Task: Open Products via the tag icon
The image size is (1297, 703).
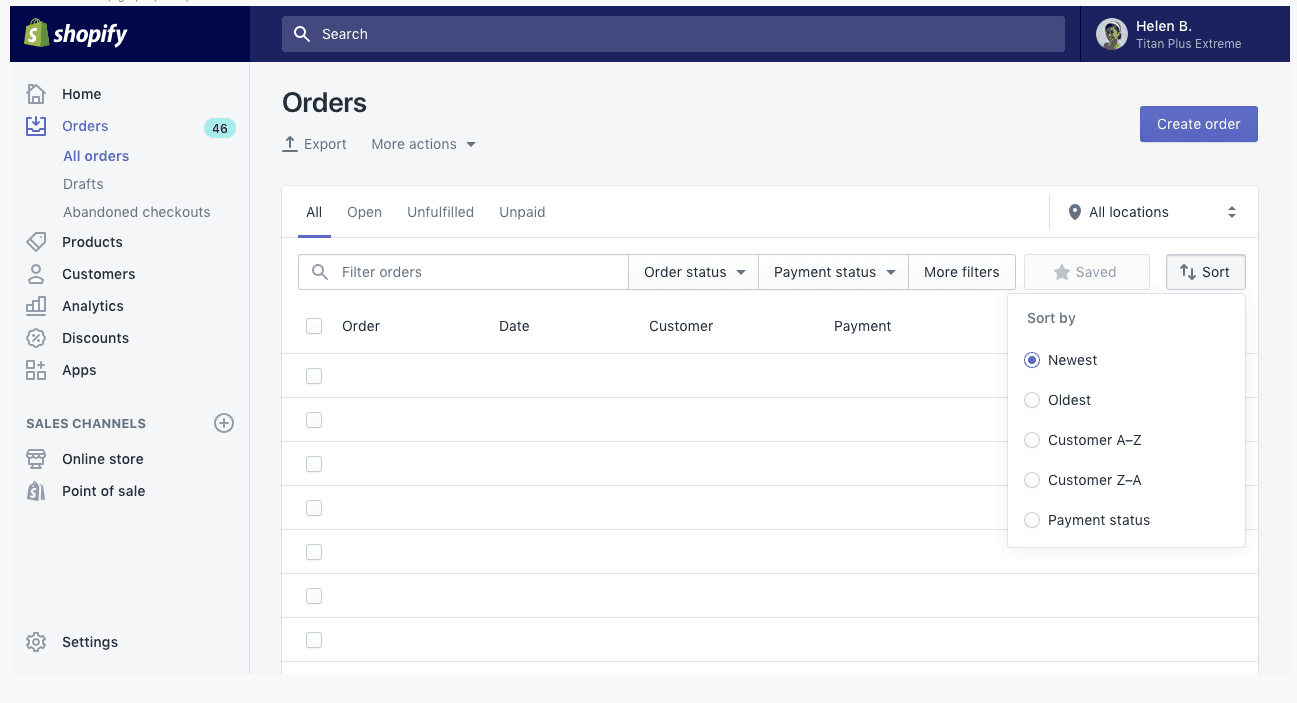Action: pos(36,242)
